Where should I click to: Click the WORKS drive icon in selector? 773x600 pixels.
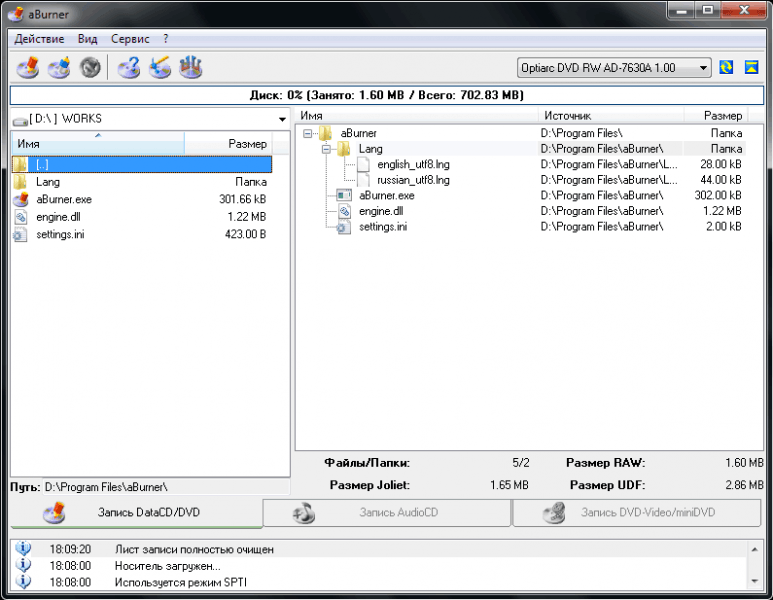coord(20,120)
